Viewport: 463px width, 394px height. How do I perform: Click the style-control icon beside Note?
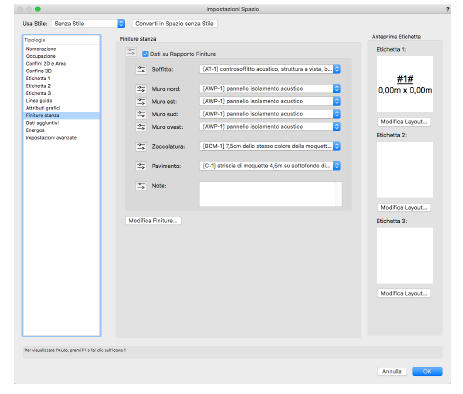141,186
